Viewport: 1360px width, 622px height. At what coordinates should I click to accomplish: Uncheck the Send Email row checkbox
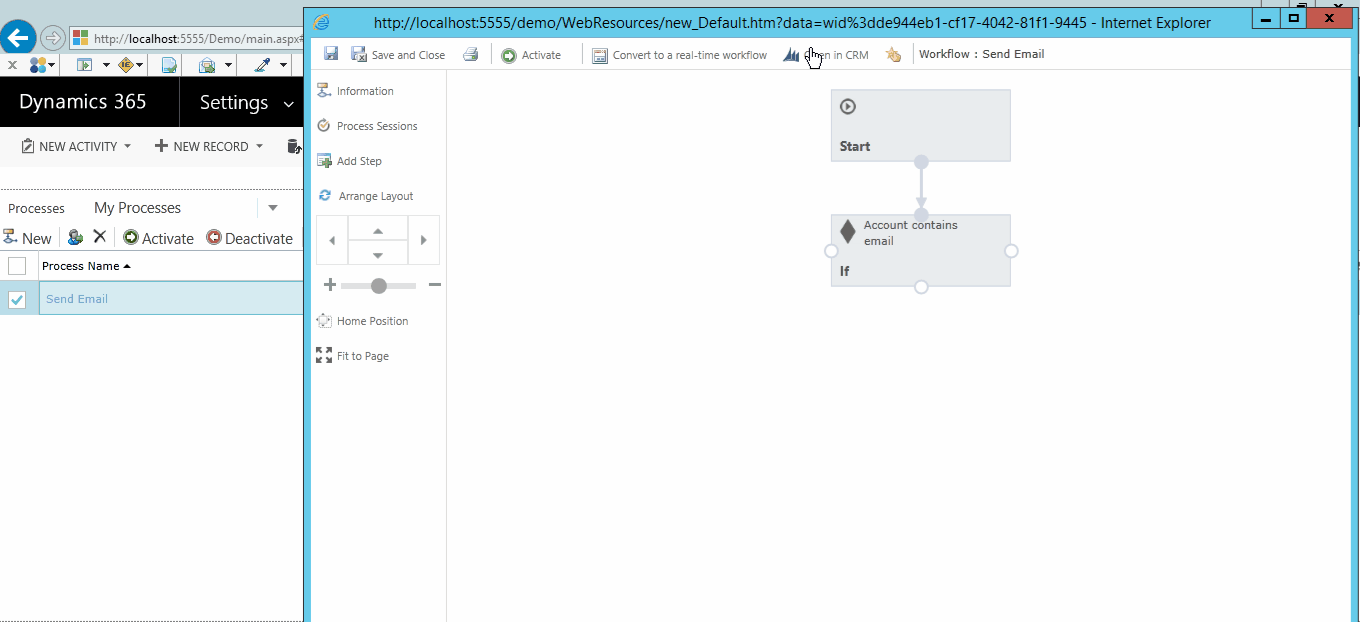[17, 299]
